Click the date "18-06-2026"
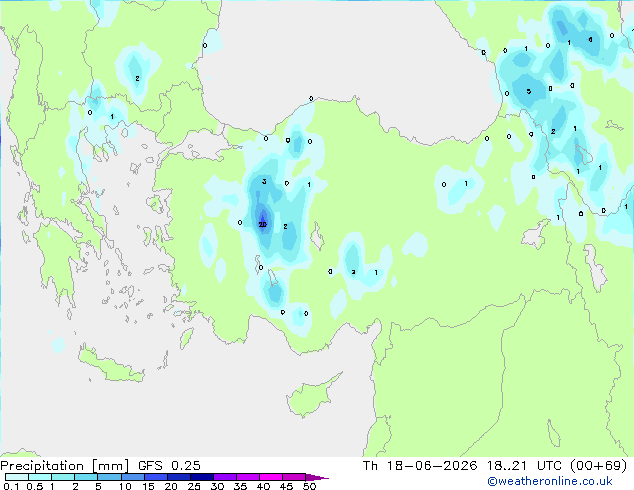This screenshot has height=490, width=634. 432,466
